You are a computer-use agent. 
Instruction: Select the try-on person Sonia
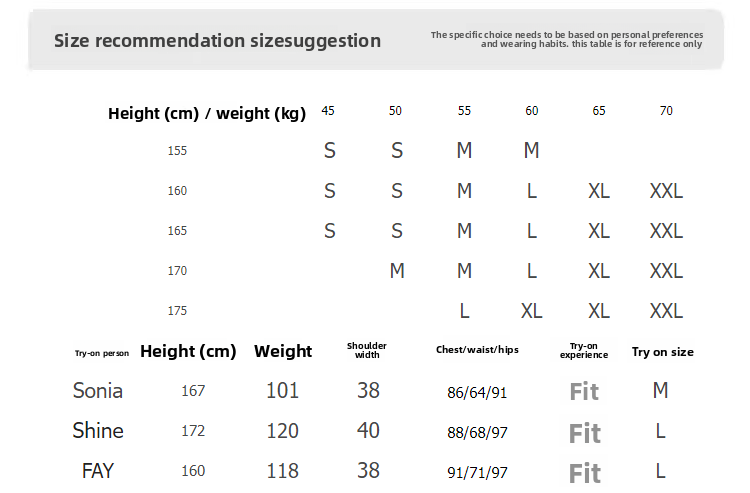click(98, 390)
